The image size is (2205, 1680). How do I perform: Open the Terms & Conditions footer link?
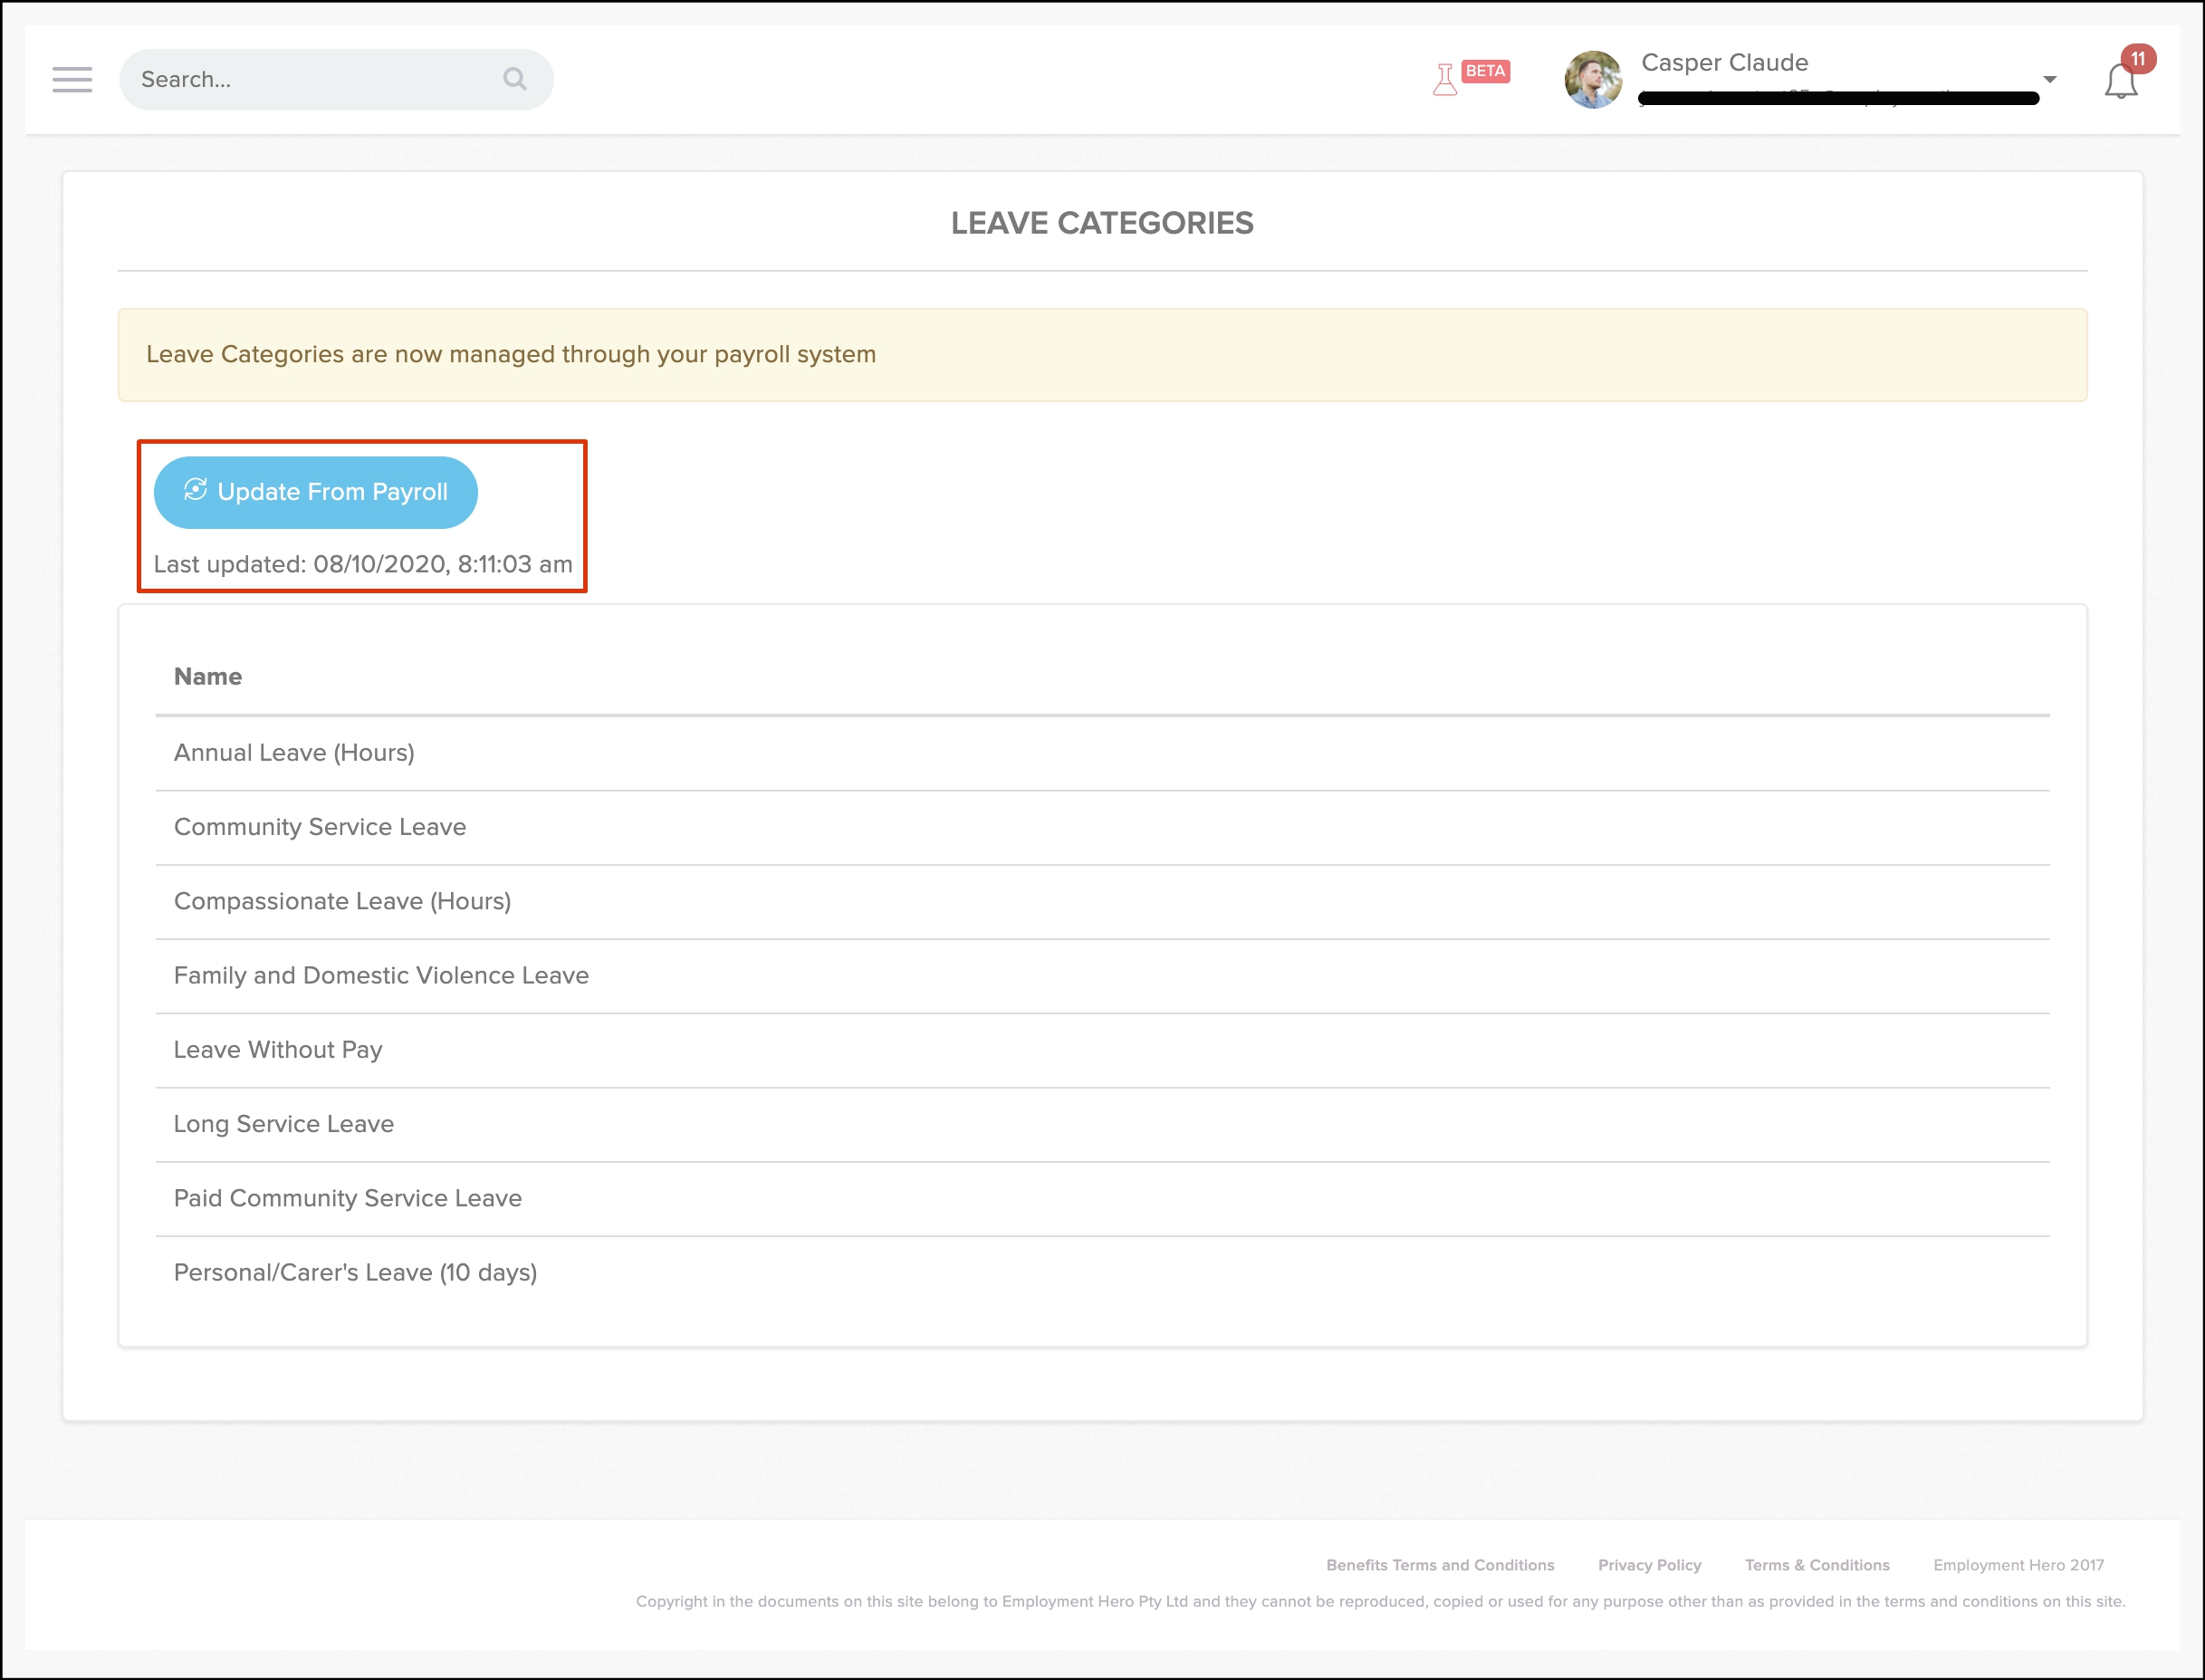tap(1817, 1565)
